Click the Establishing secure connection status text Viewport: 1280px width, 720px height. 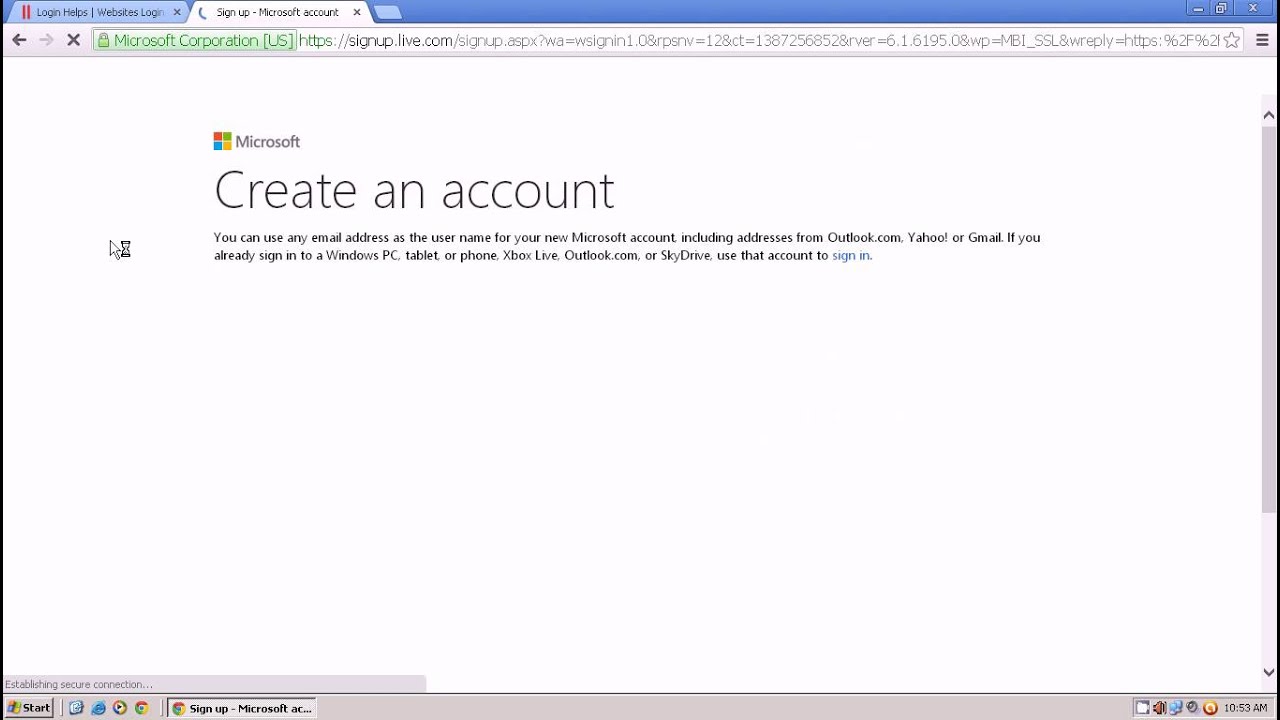coord(79,684)
